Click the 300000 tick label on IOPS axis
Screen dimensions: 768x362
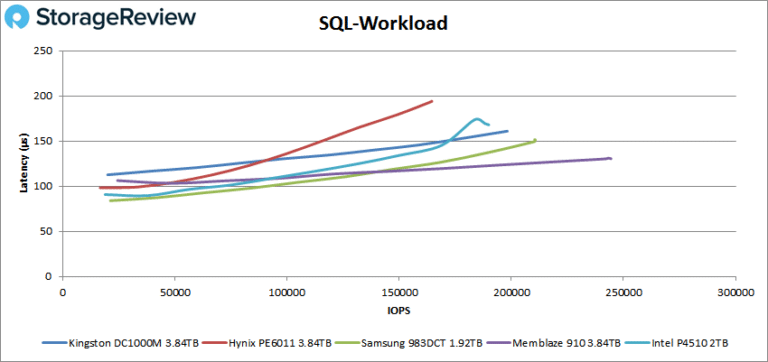coord(735,293)
